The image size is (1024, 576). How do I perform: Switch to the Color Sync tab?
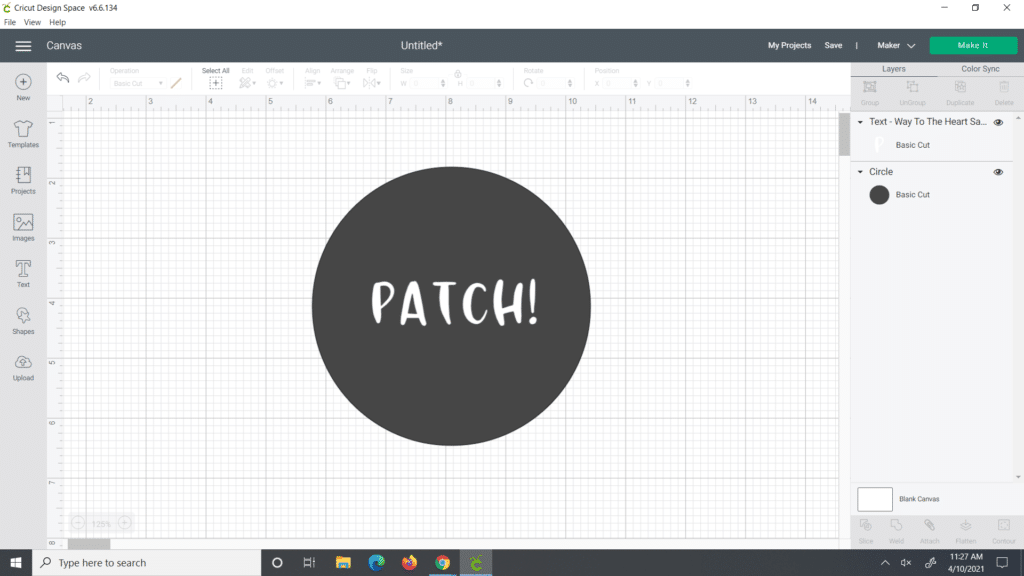tap(980, 69)
